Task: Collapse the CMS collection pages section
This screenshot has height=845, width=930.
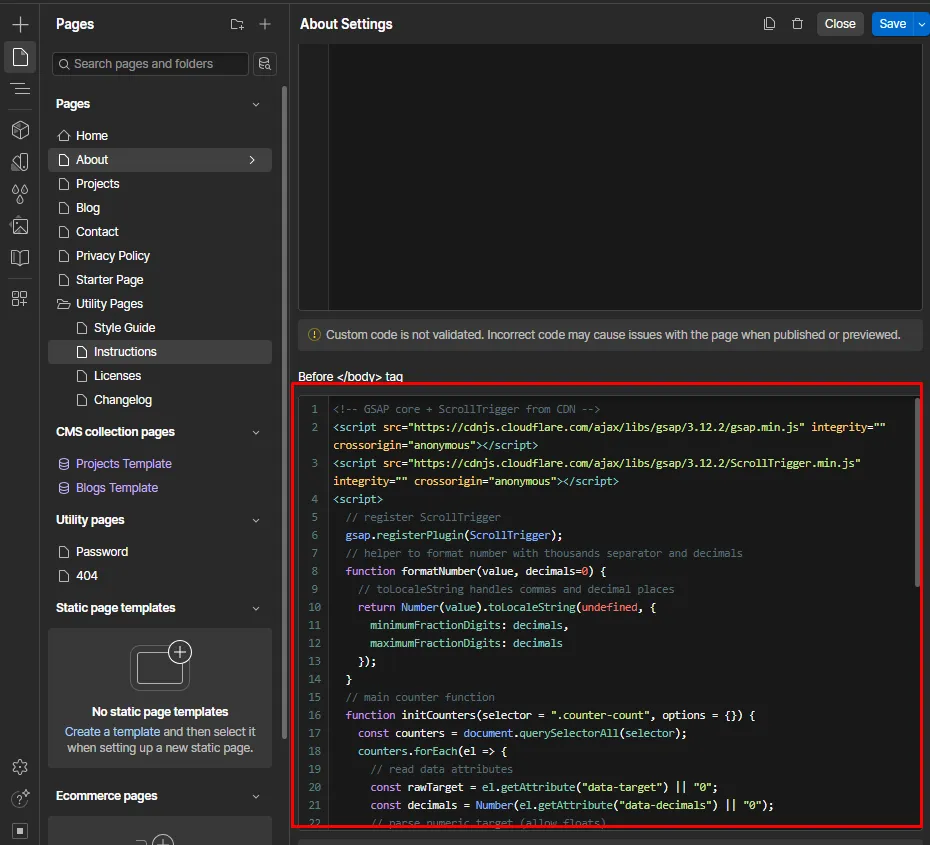Action: tap(256, 432)
